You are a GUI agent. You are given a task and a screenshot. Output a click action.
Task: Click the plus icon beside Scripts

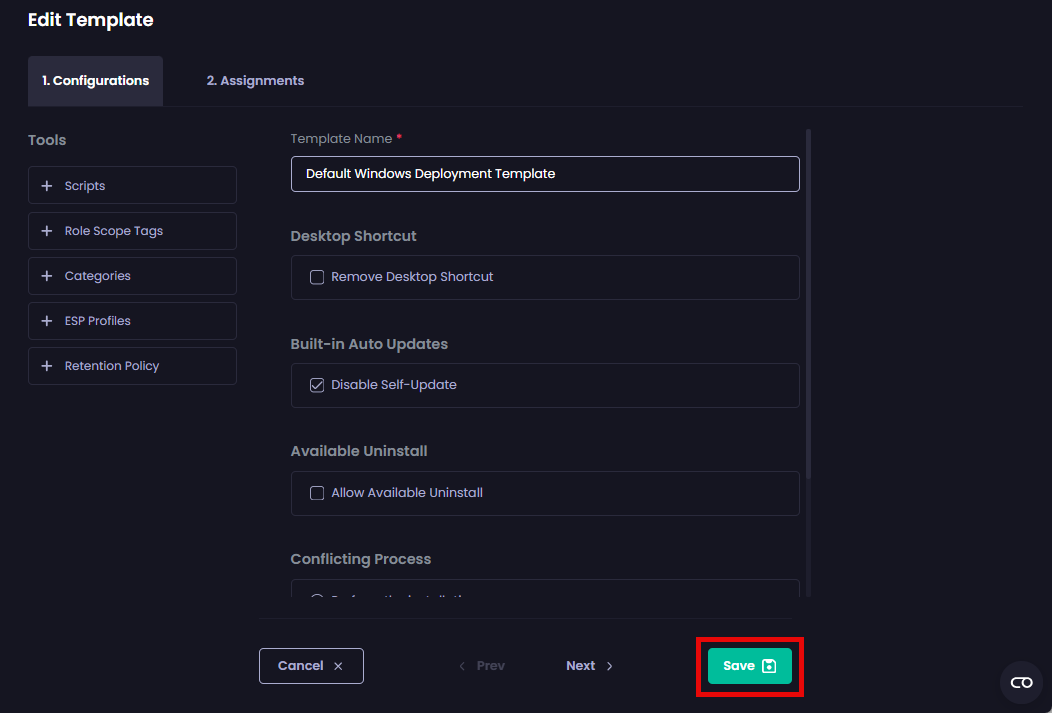point(47,186)
